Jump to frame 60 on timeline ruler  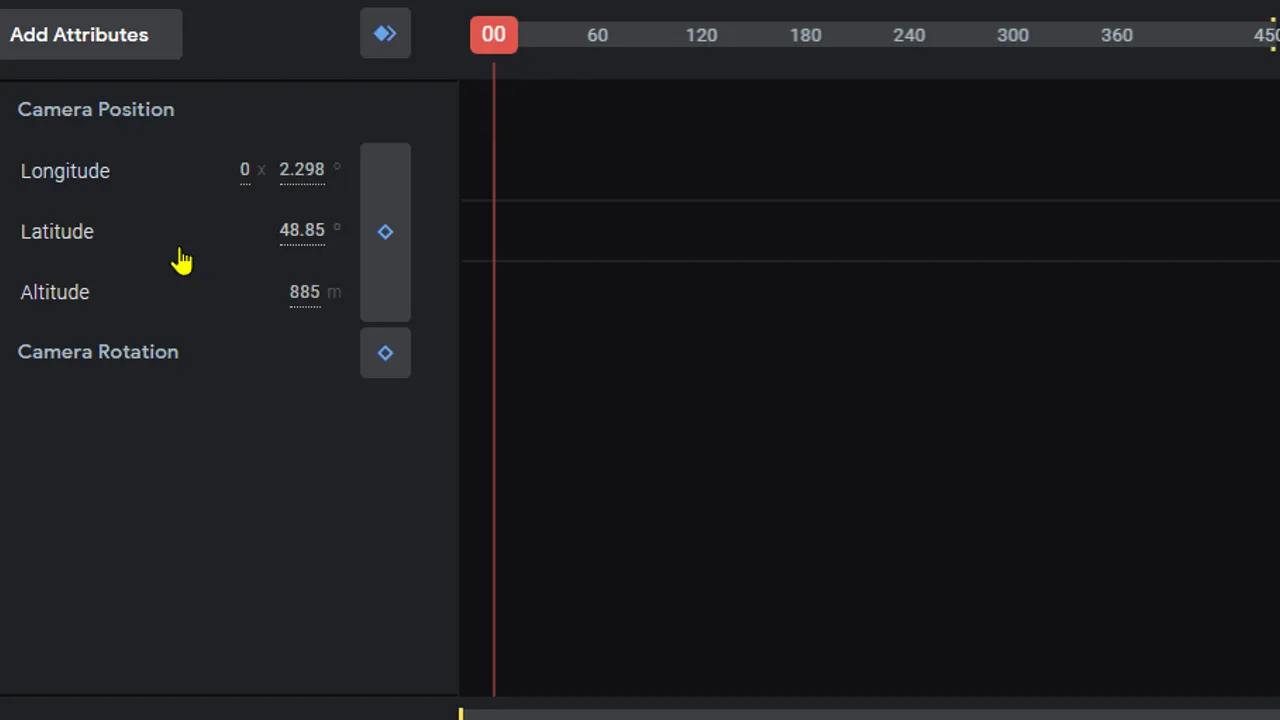click(x=597, y=35)
